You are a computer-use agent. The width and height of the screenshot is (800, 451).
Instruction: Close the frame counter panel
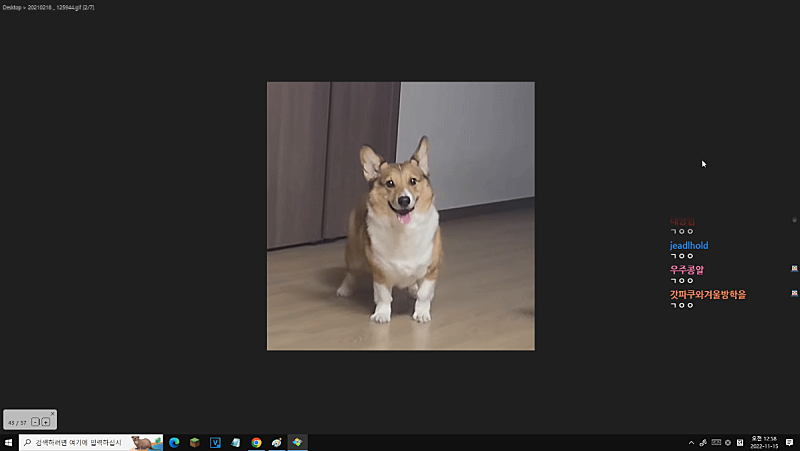pos(53,414)
